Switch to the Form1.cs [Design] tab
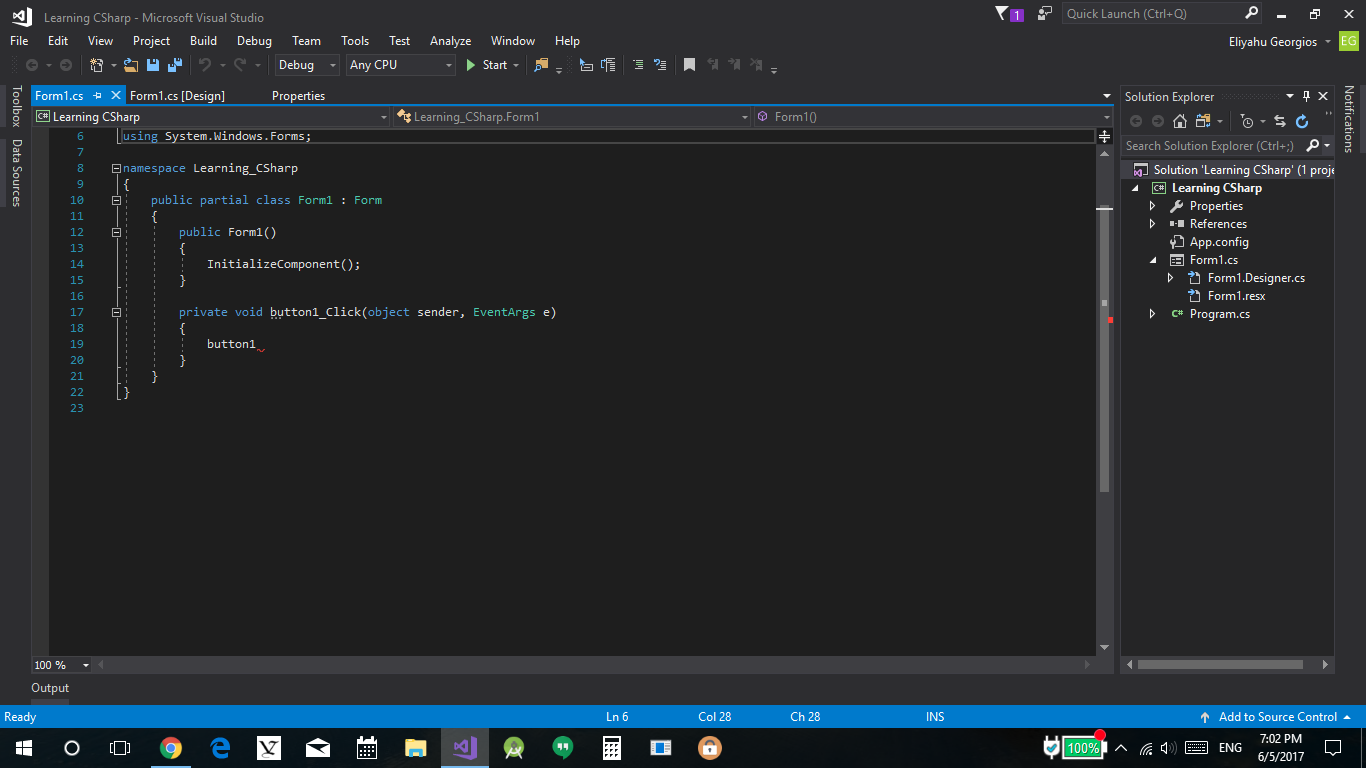 [177, 96]
